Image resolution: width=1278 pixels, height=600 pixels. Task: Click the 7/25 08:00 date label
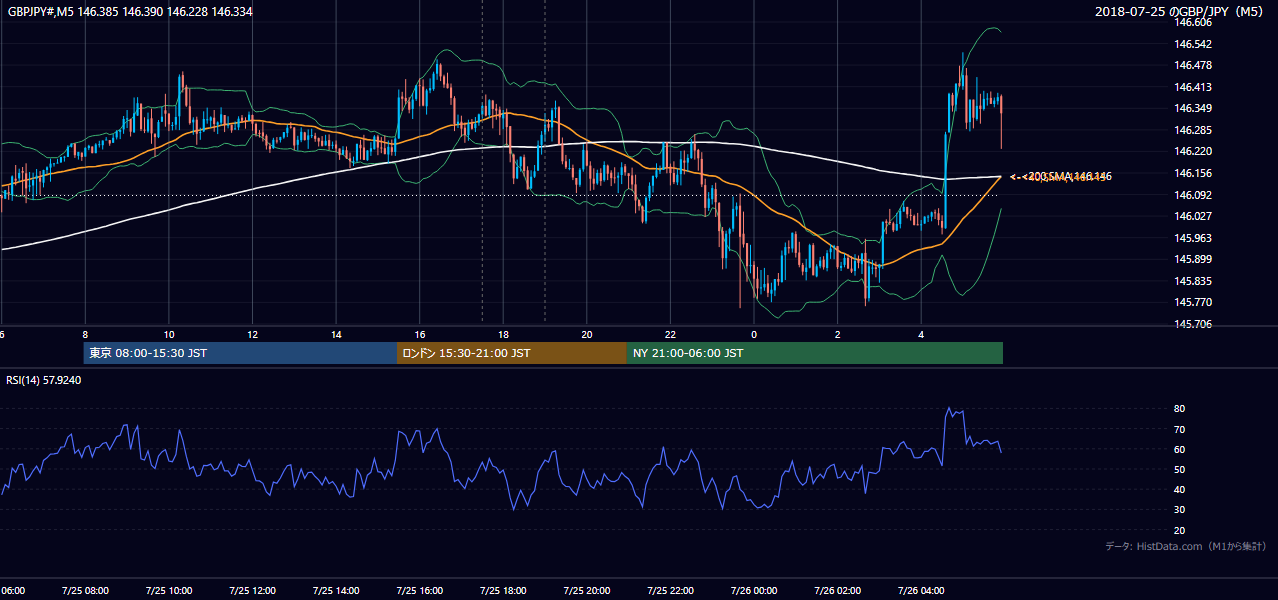click(85, 591)
